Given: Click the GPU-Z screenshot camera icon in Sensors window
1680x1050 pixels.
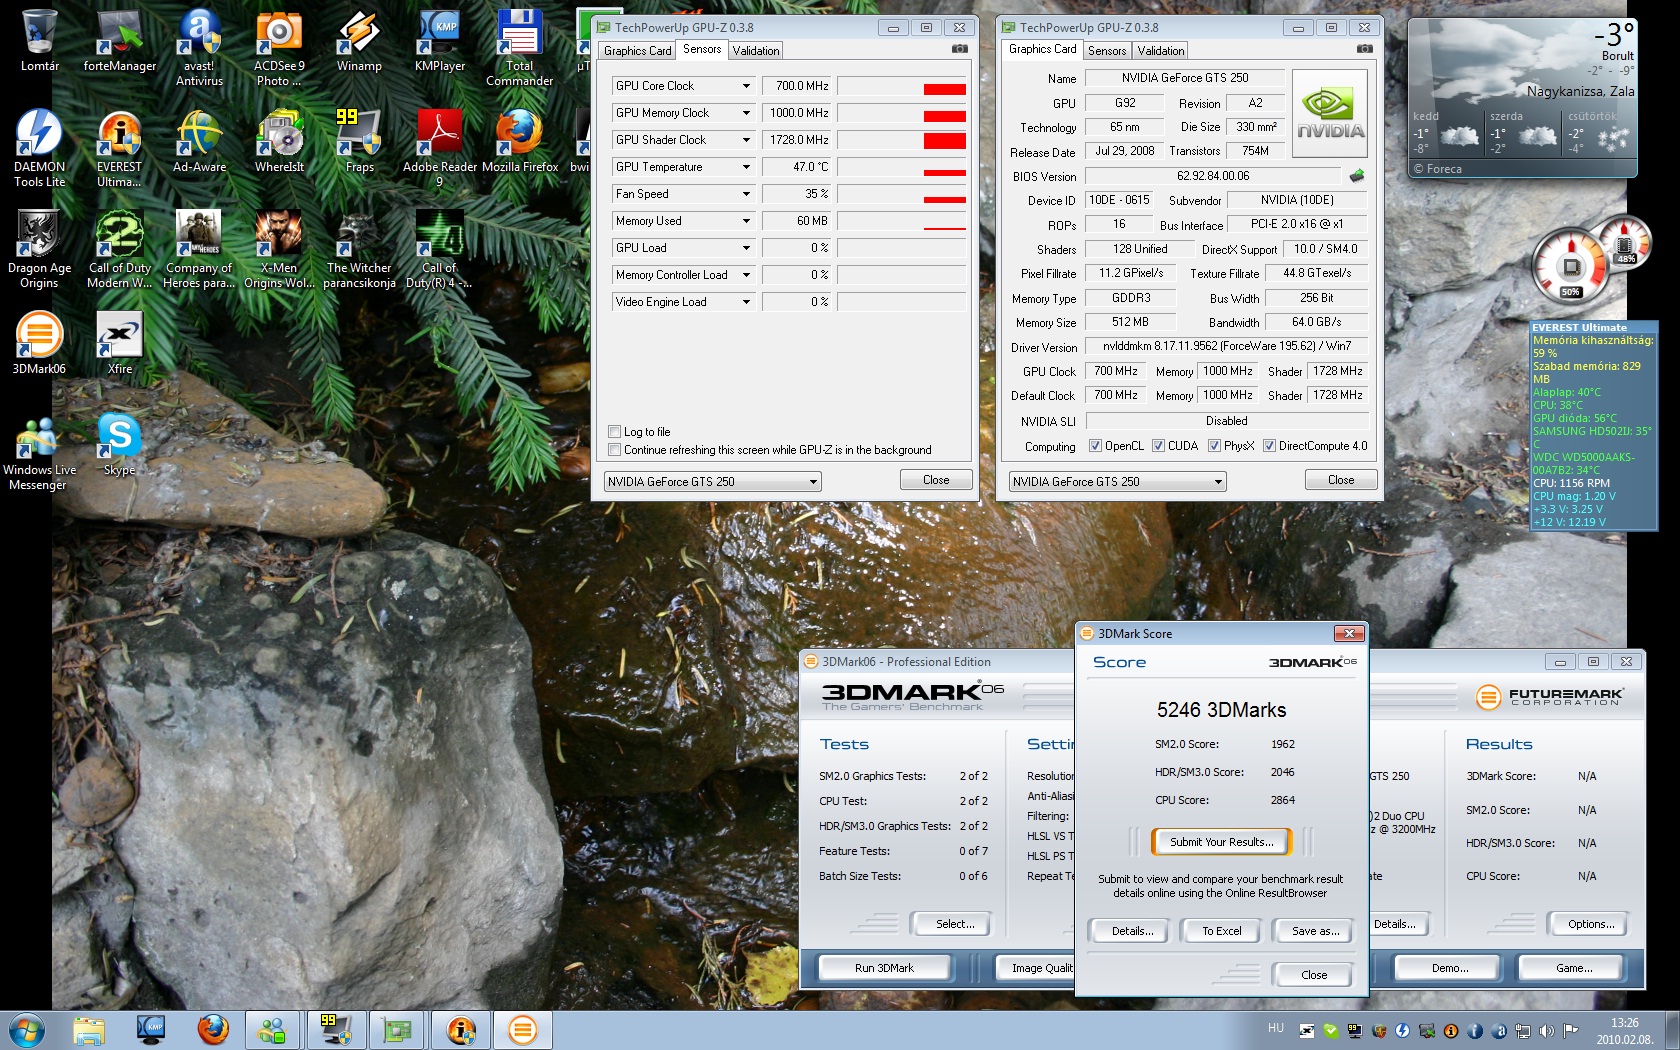Looking at the screenshot, I should point(960,49).
